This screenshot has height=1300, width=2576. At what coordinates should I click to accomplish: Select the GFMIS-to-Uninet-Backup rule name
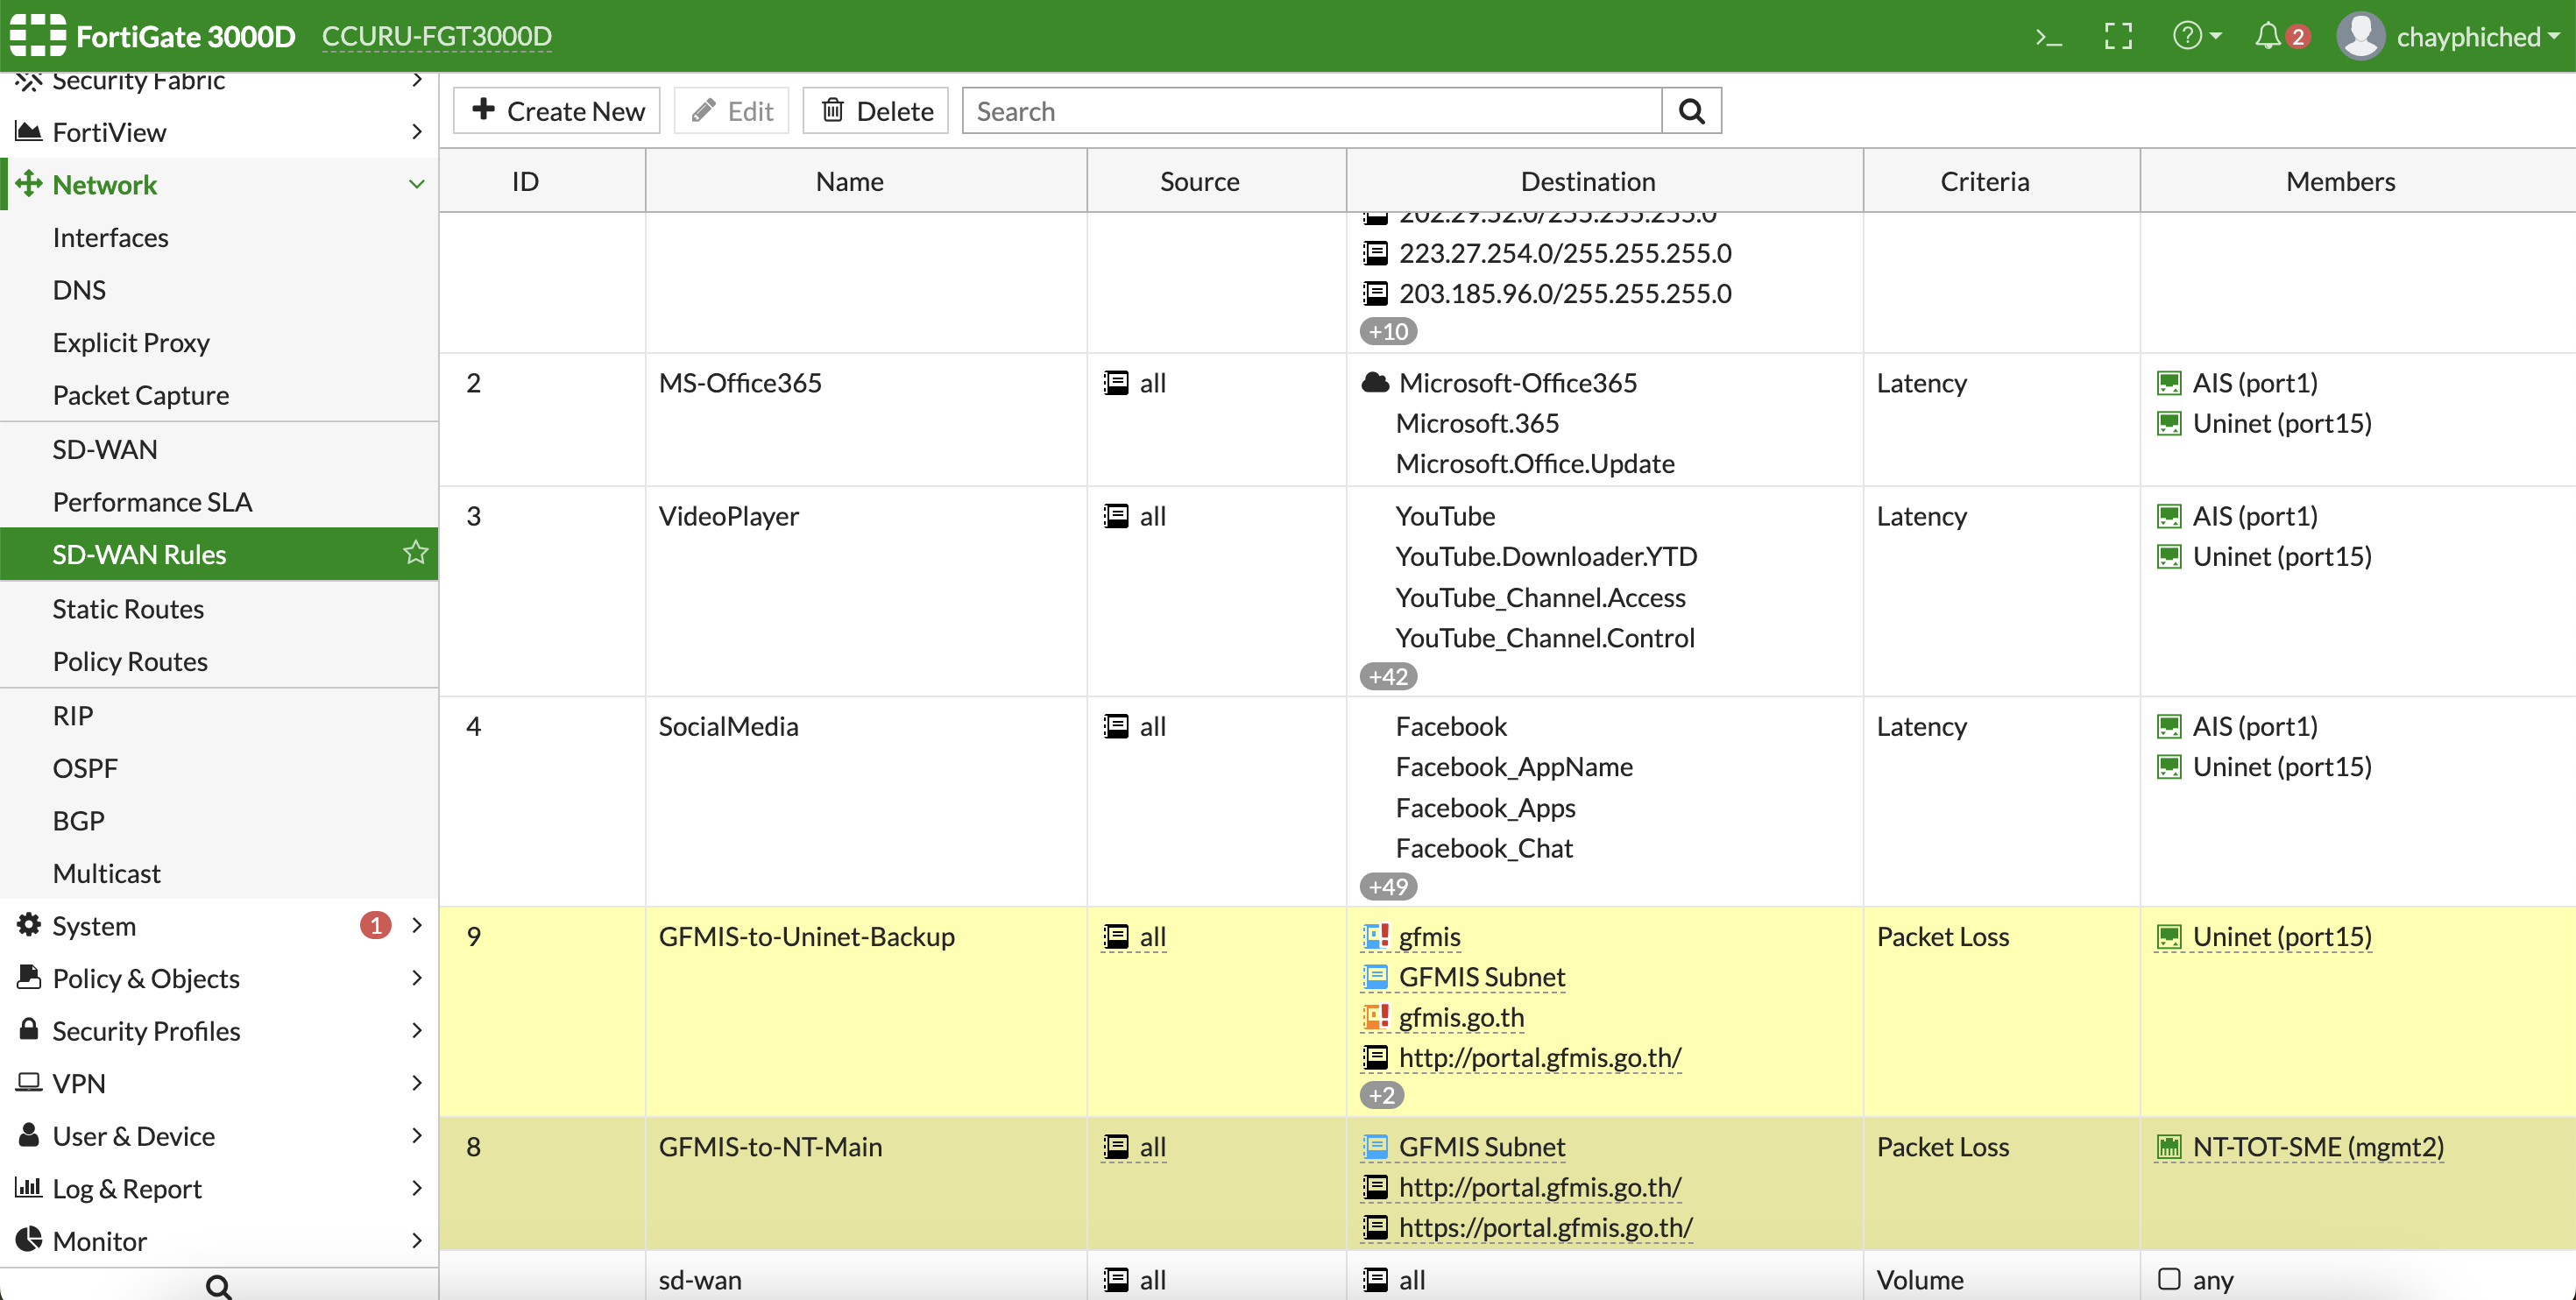point(807,936)
